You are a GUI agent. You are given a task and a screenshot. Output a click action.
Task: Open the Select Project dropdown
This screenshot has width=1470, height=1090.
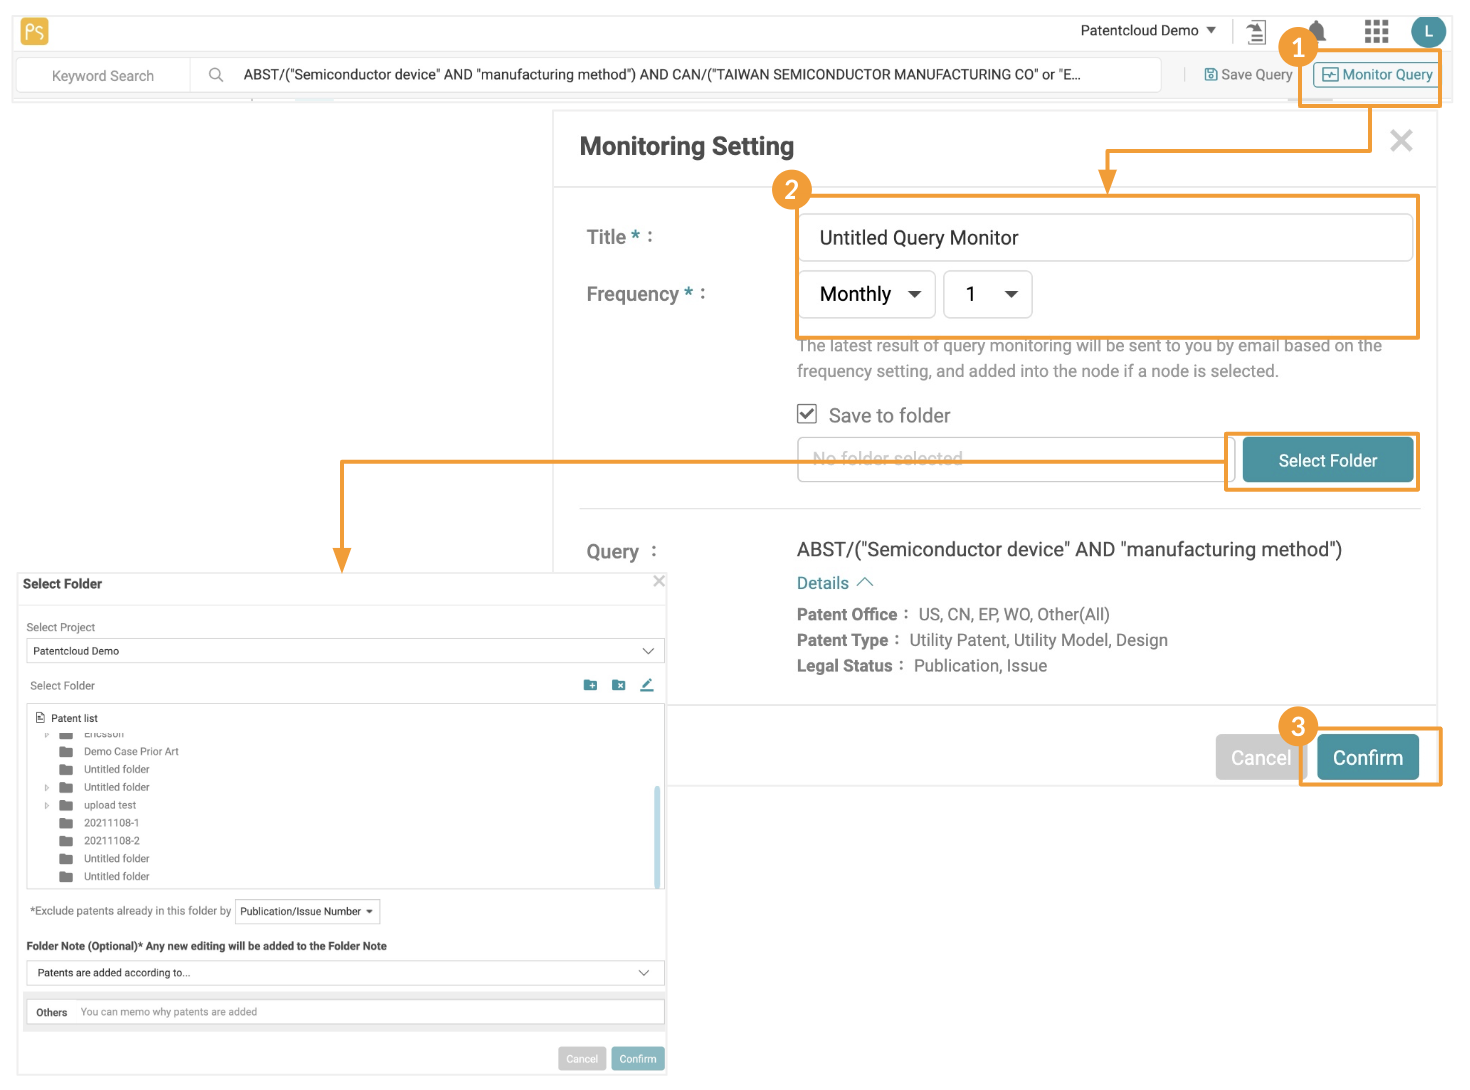[x=345, y=651]
